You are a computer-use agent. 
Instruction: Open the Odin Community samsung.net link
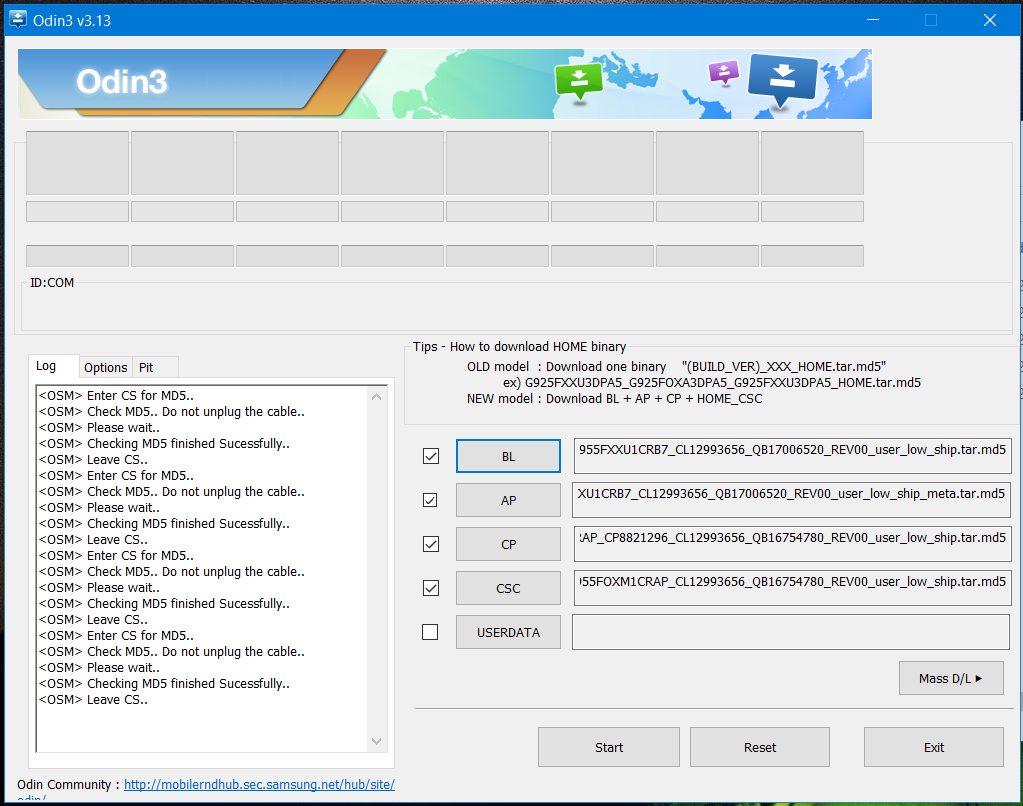pos(259,785)
